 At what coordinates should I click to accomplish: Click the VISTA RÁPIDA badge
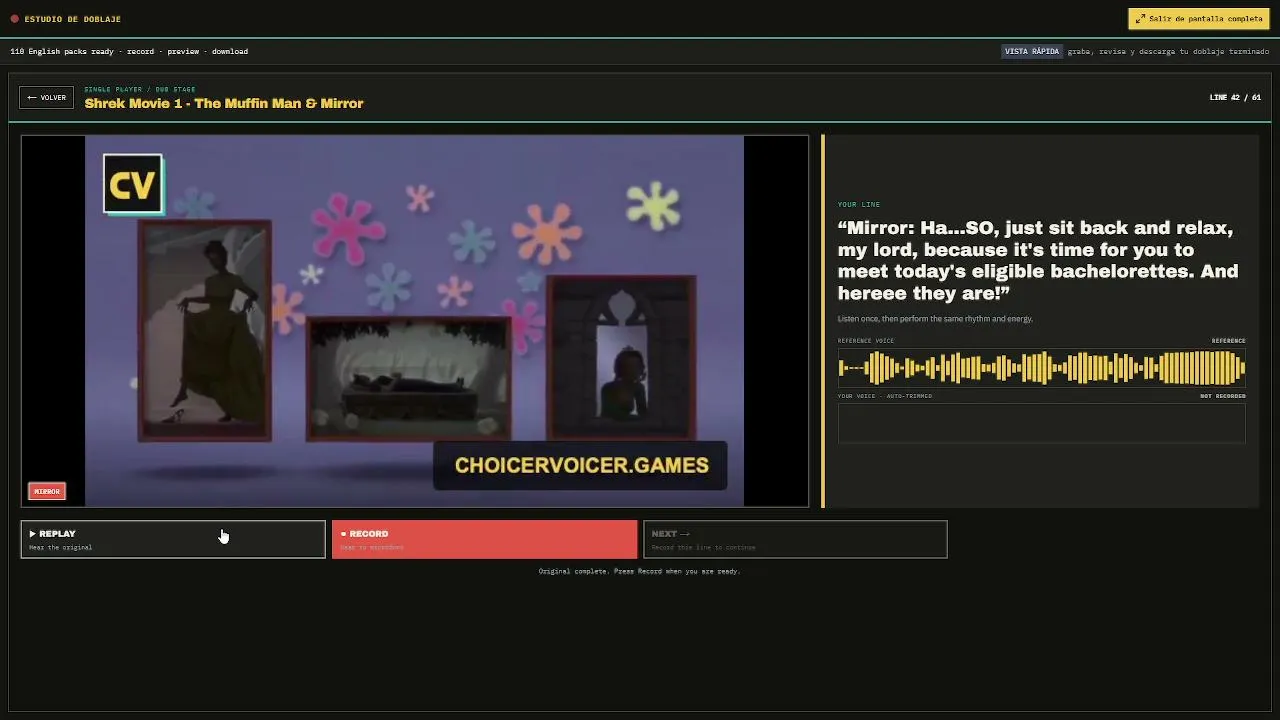(1032, 51)
